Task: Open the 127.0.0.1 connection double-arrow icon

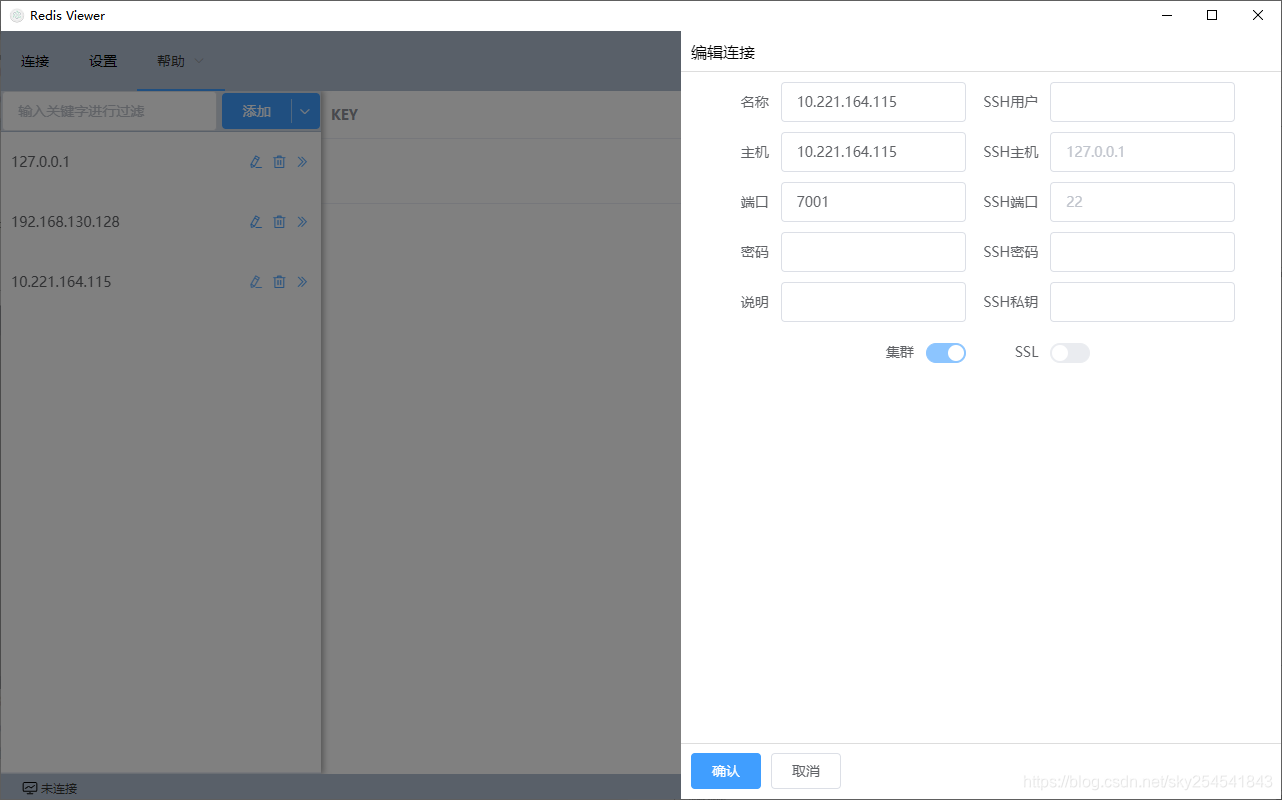Action: pyautogui.click(x=302, y=162)
